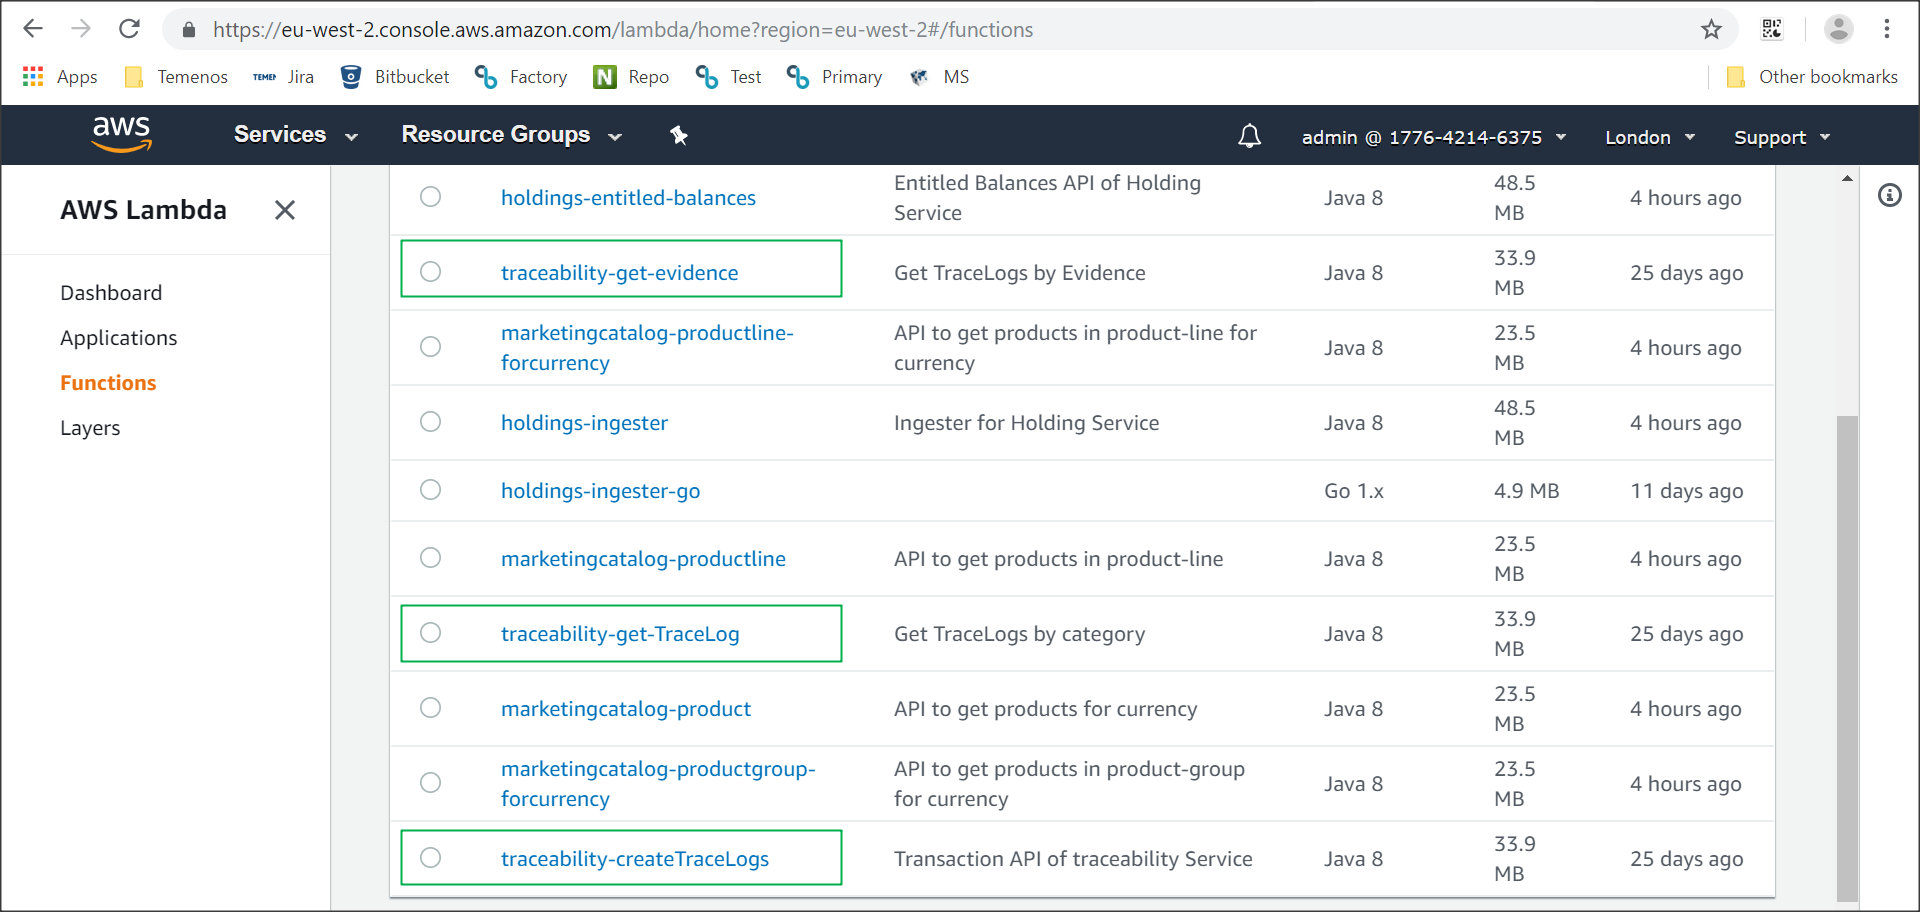
Task: Close the AWS Lambda side panel
Action: [x=285, y=210]
